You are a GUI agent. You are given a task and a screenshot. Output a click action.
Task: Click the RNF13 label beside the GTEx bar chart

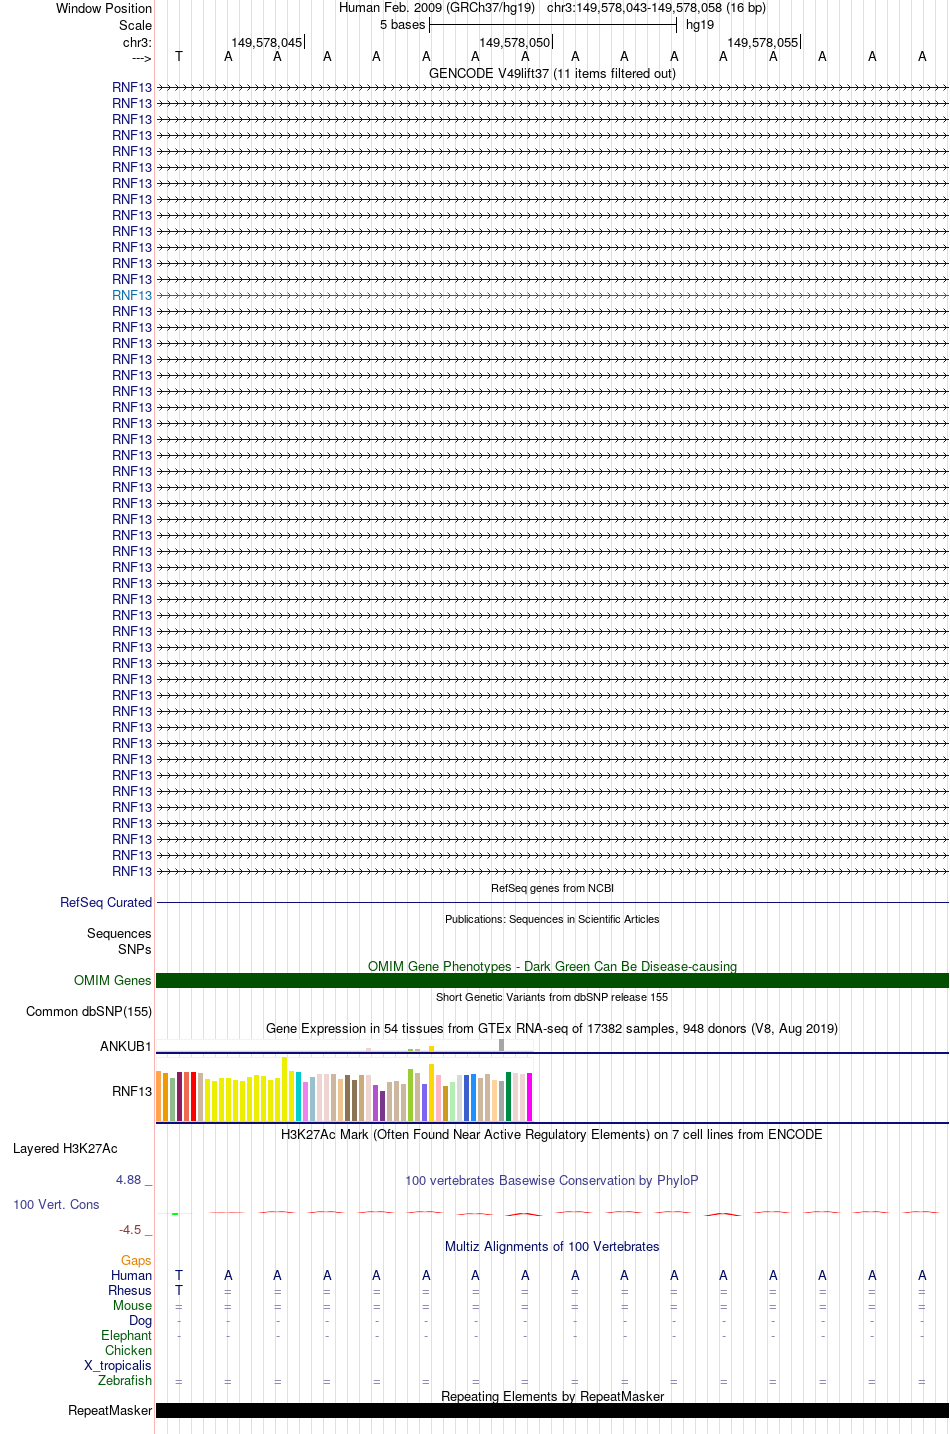click(132, 1091)
